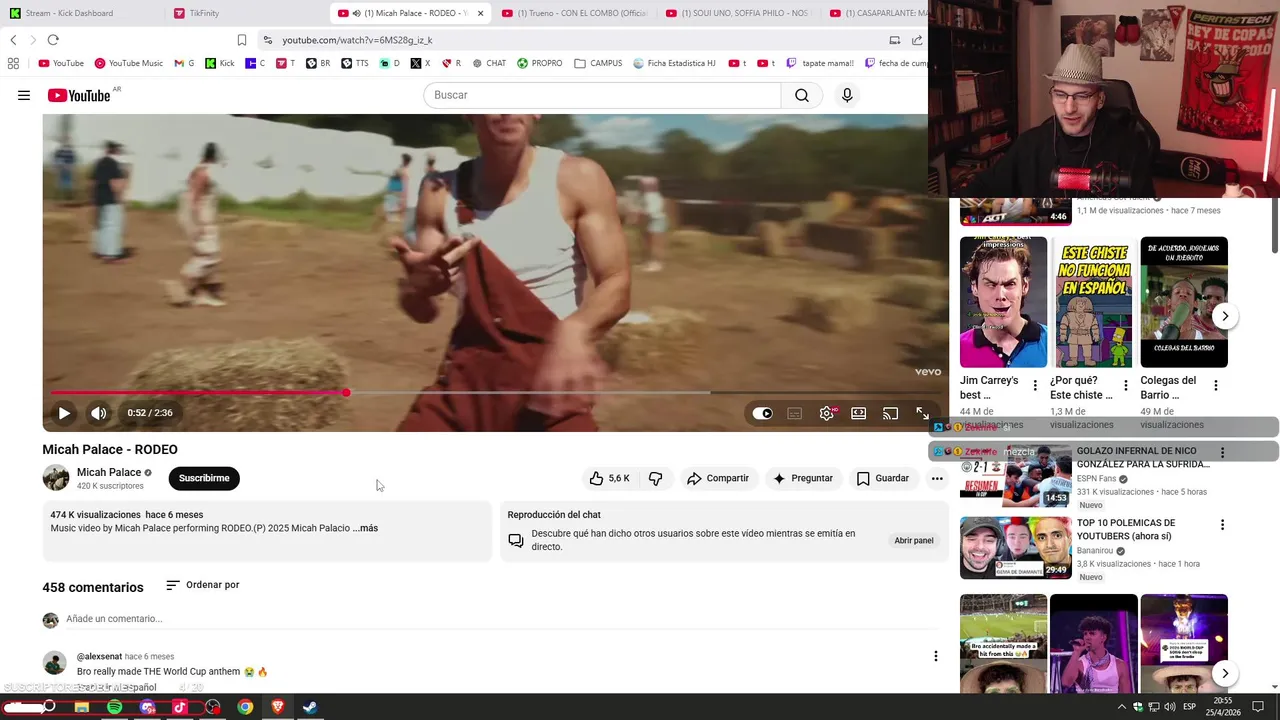Screen dimensions: 1280x720
Task: Open GOLAZO INFERNAL DE NICO GONZALEZ video
Action: 1143,458
